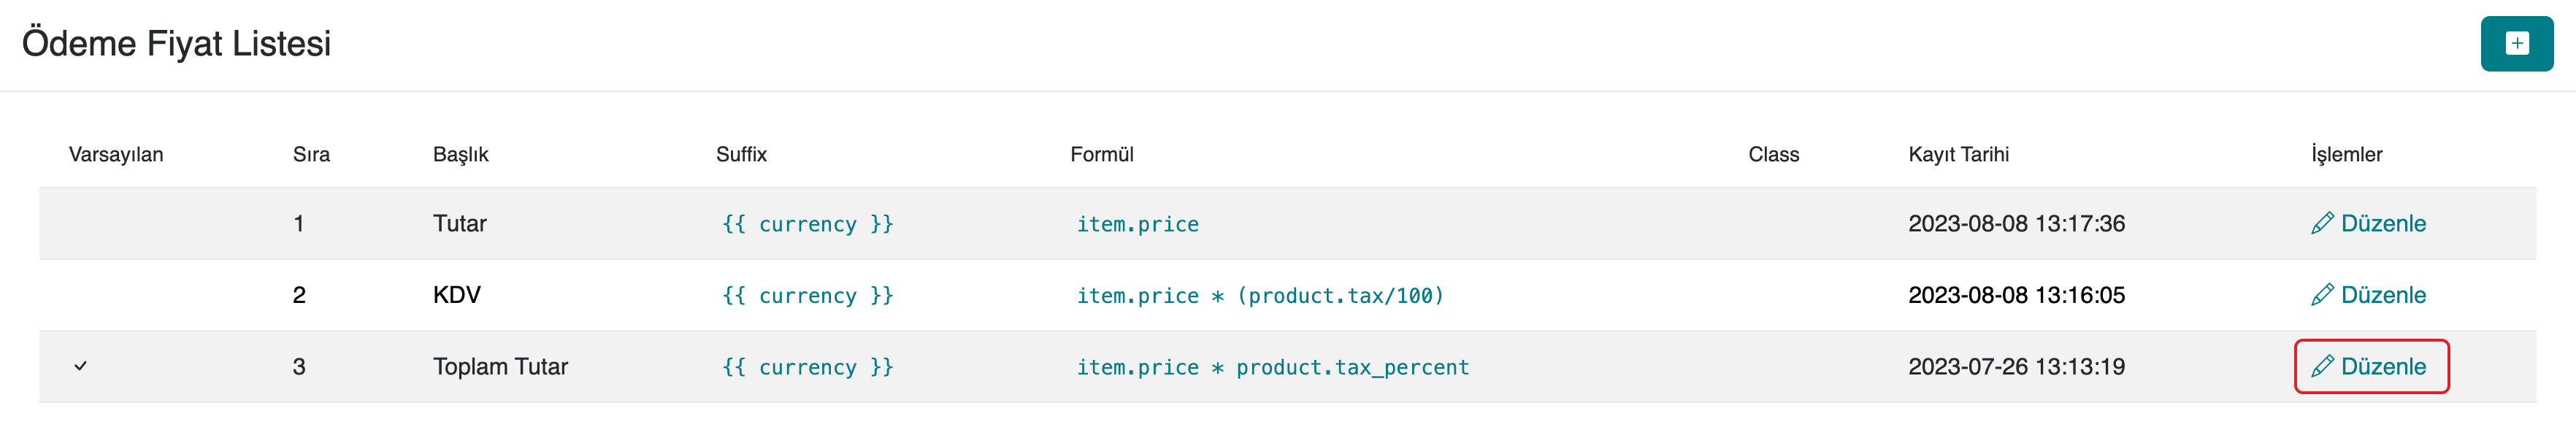Click the 2023-07-26 13:13:19 date cell
Image resolution: width=2576 pixels, height=438 pixels.
tap(2016, 367)
